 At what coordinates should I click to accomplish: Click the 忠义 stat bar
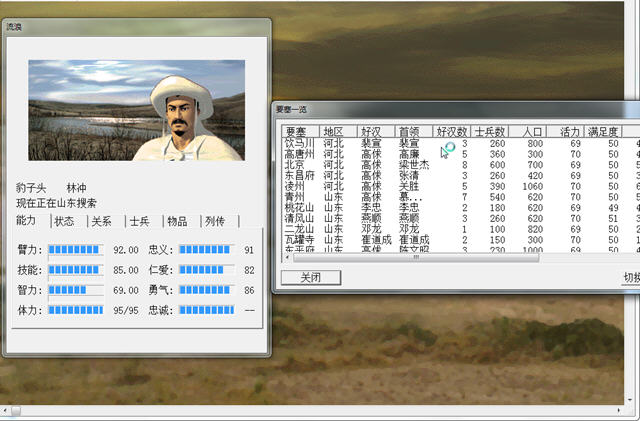207,249
